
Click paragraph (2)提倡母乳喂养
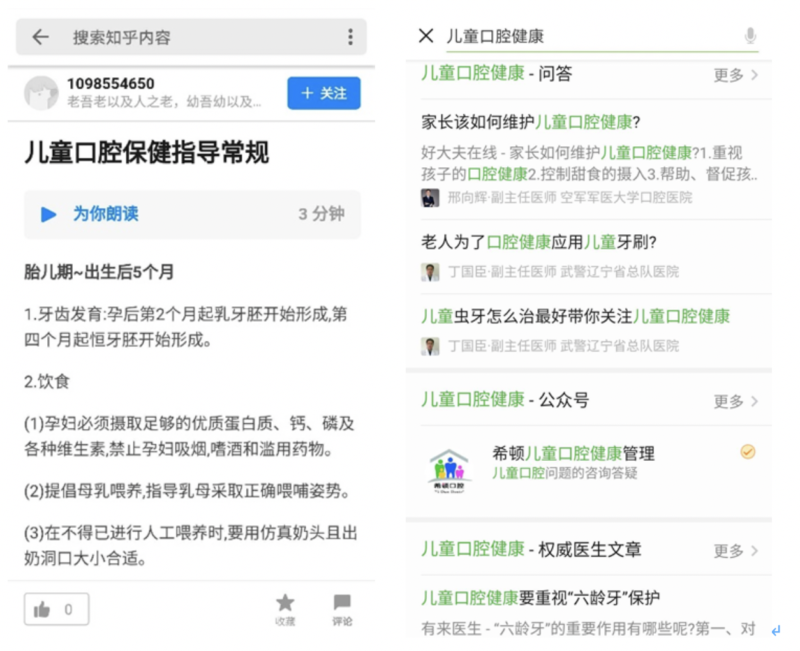[x=188, y=491]
